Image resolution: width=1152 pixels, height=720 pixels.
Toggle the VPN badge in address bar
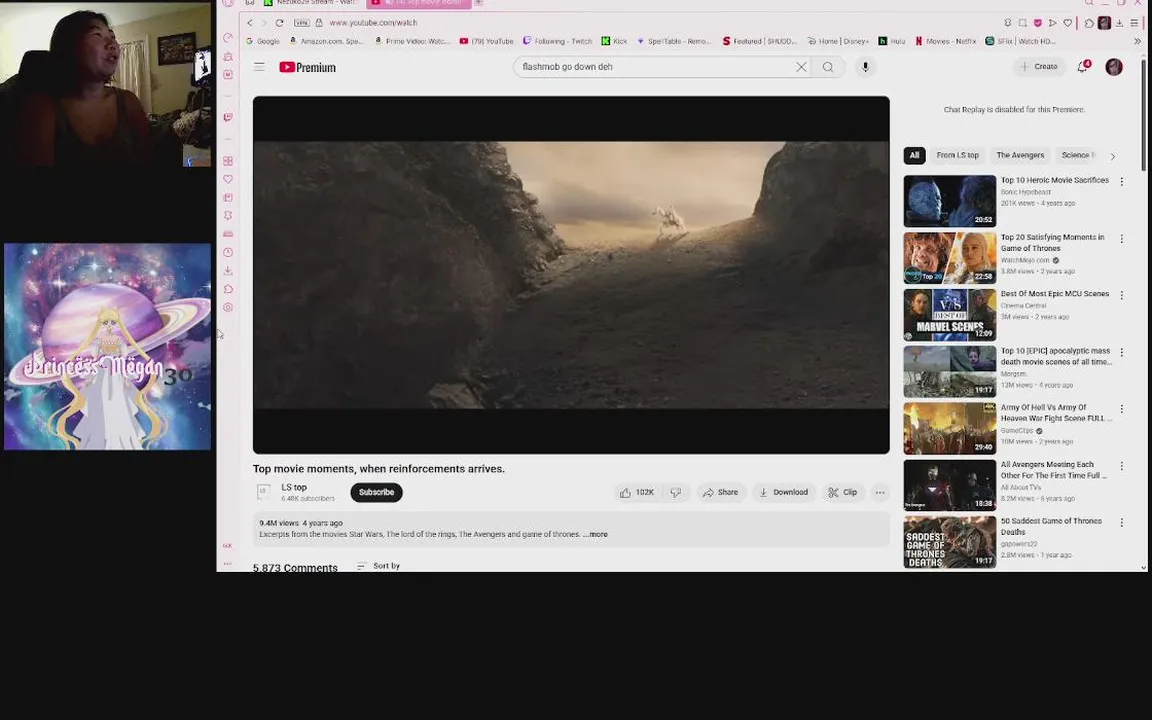point(302,23)
